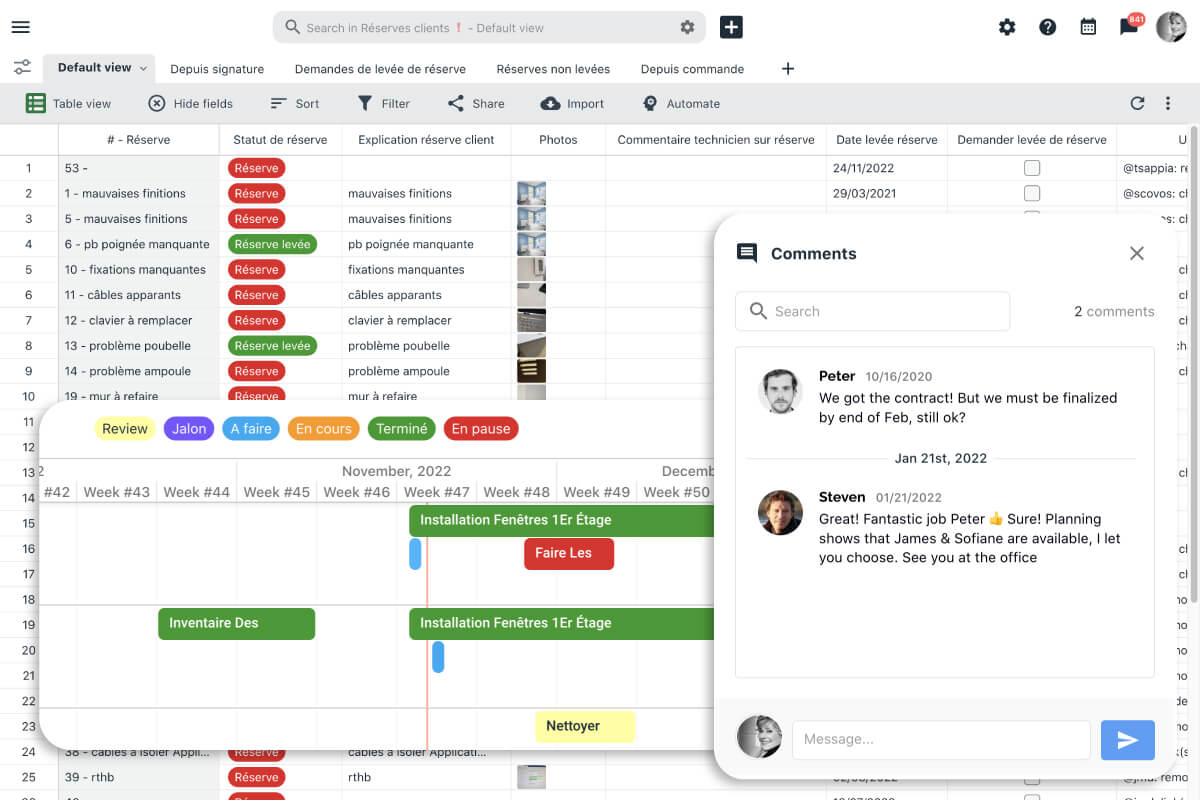Send the comment with the paper plane icon
The height and width of the screenshot is (800, 1200).
[1127, 740]
